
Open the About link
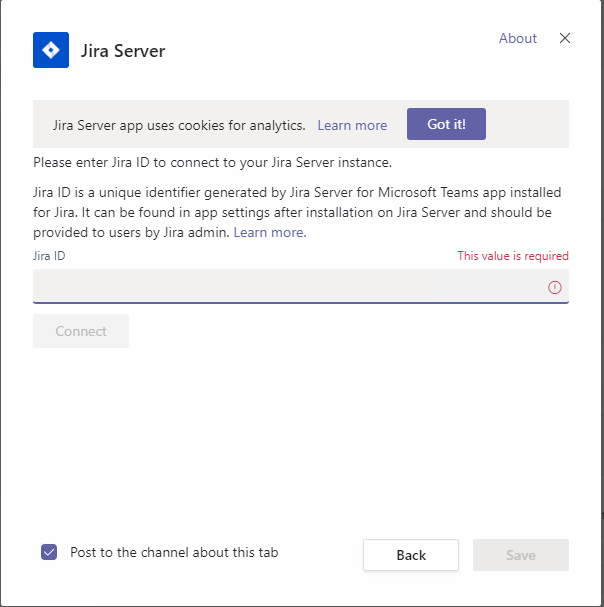tap(518, 38)
